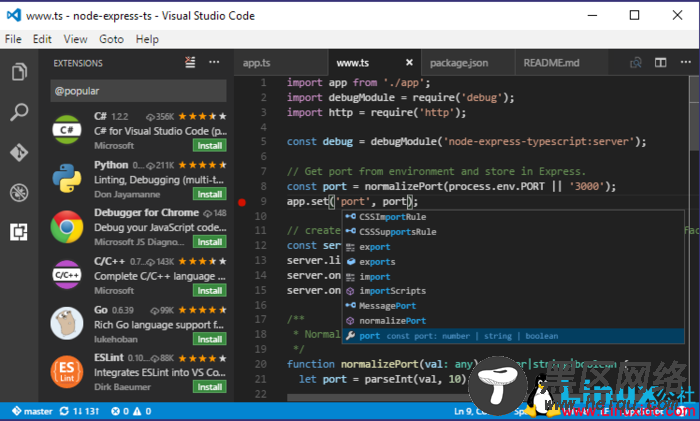Viewport: 700px width, 421px height.
Task: Select CSSImportRule suggestion
Action: 513,217
